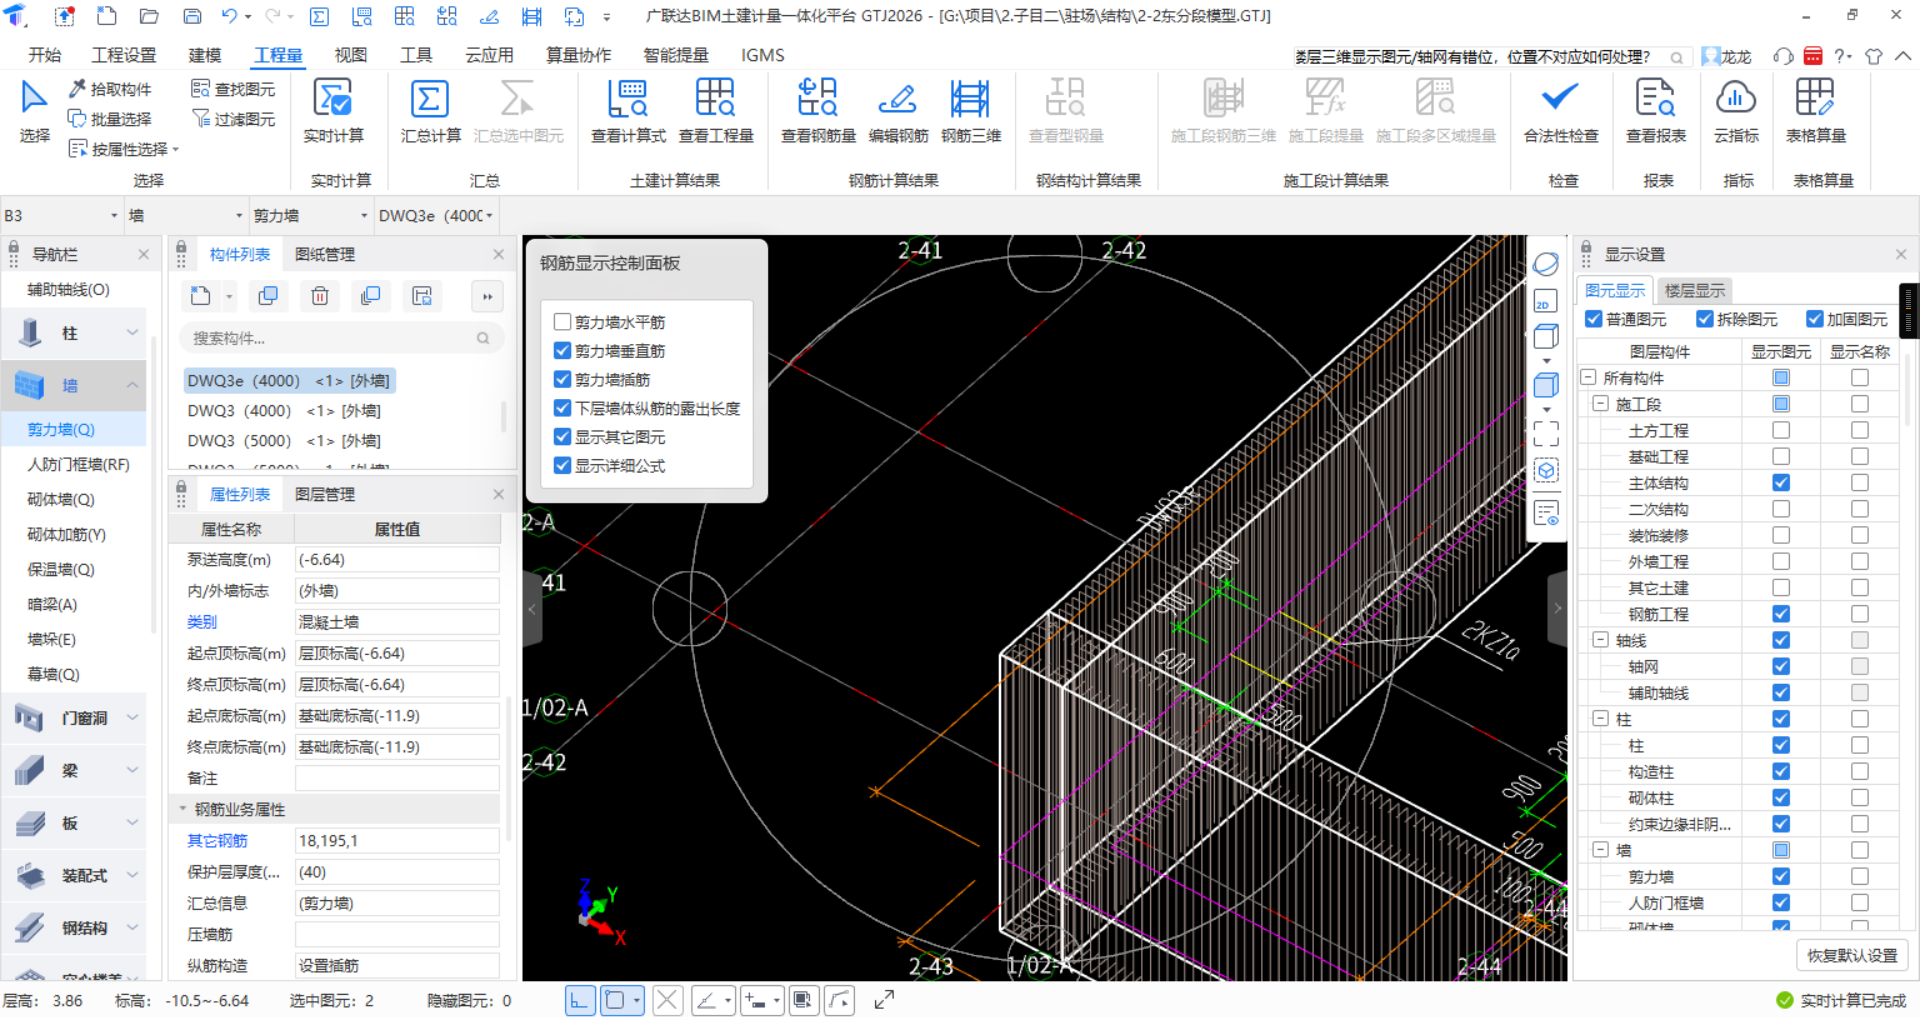Open 查看报表 report icon

point(1655,100)
